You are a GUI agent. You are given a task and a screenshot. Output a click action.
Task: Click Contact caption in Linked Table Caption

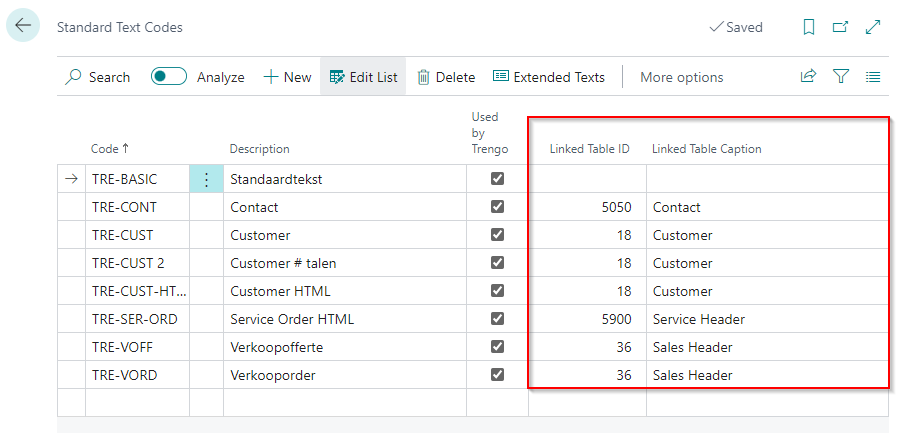768,207
